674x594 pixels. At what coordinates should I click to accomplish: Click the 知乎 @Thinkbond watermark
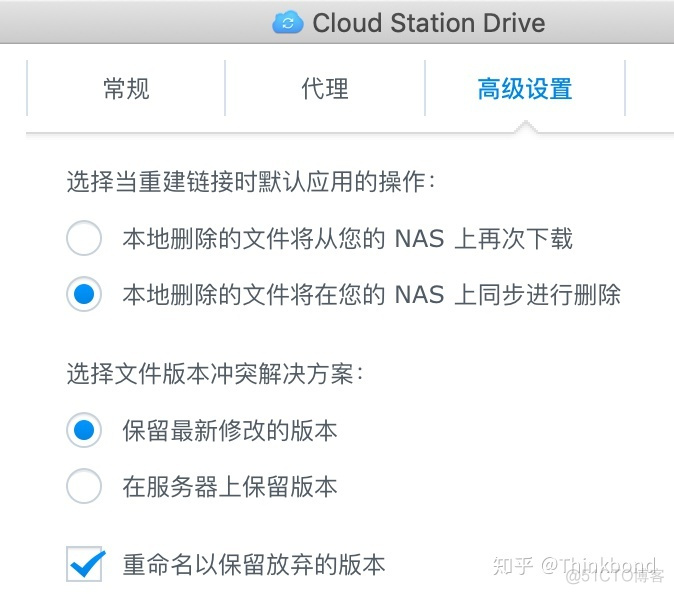coord(583,564)
